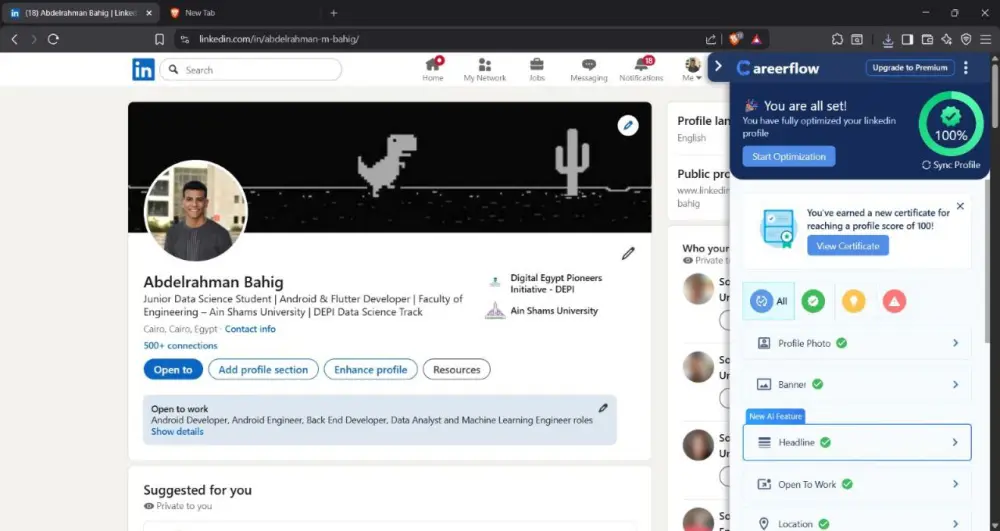
Task: Select the LinkedIn Abdelrahman Bahig tab
Action: click(x=82, y=13)
